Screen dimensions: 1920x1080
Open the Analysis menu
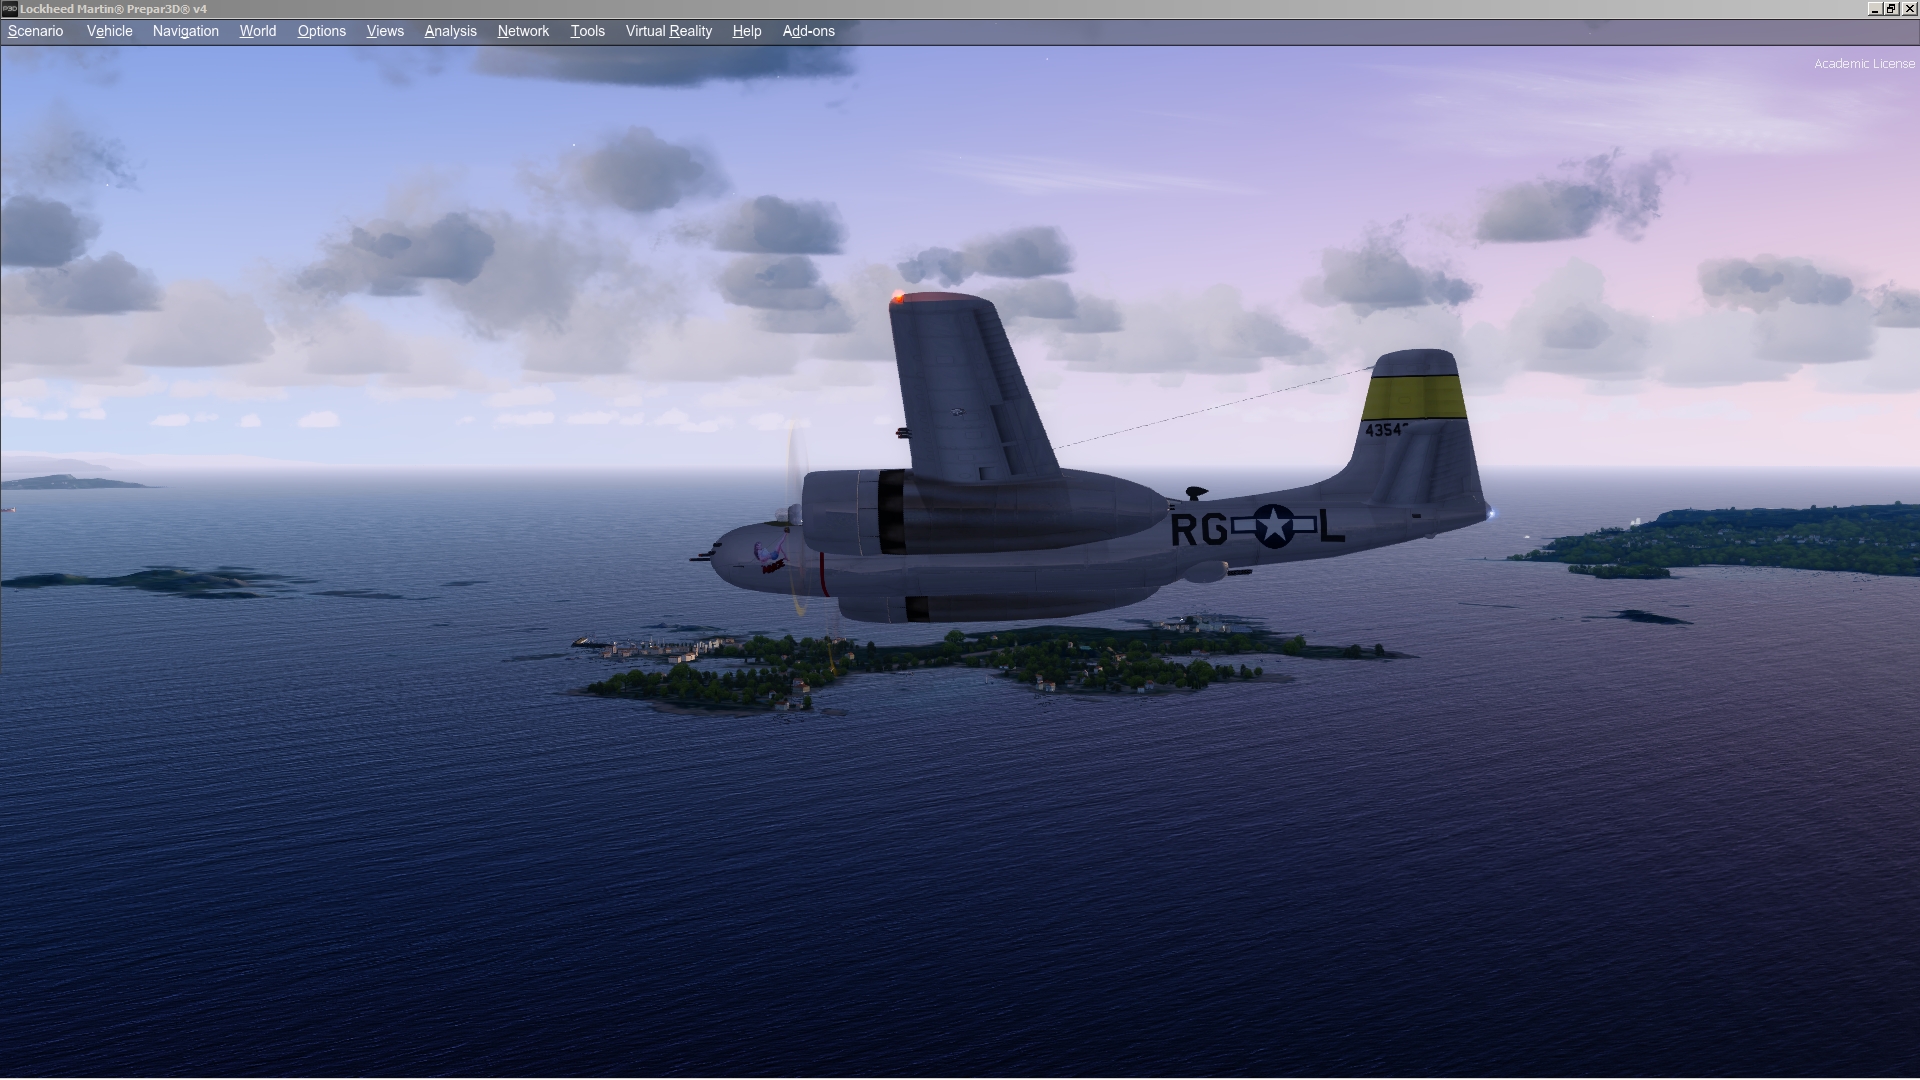click(450, 31)
